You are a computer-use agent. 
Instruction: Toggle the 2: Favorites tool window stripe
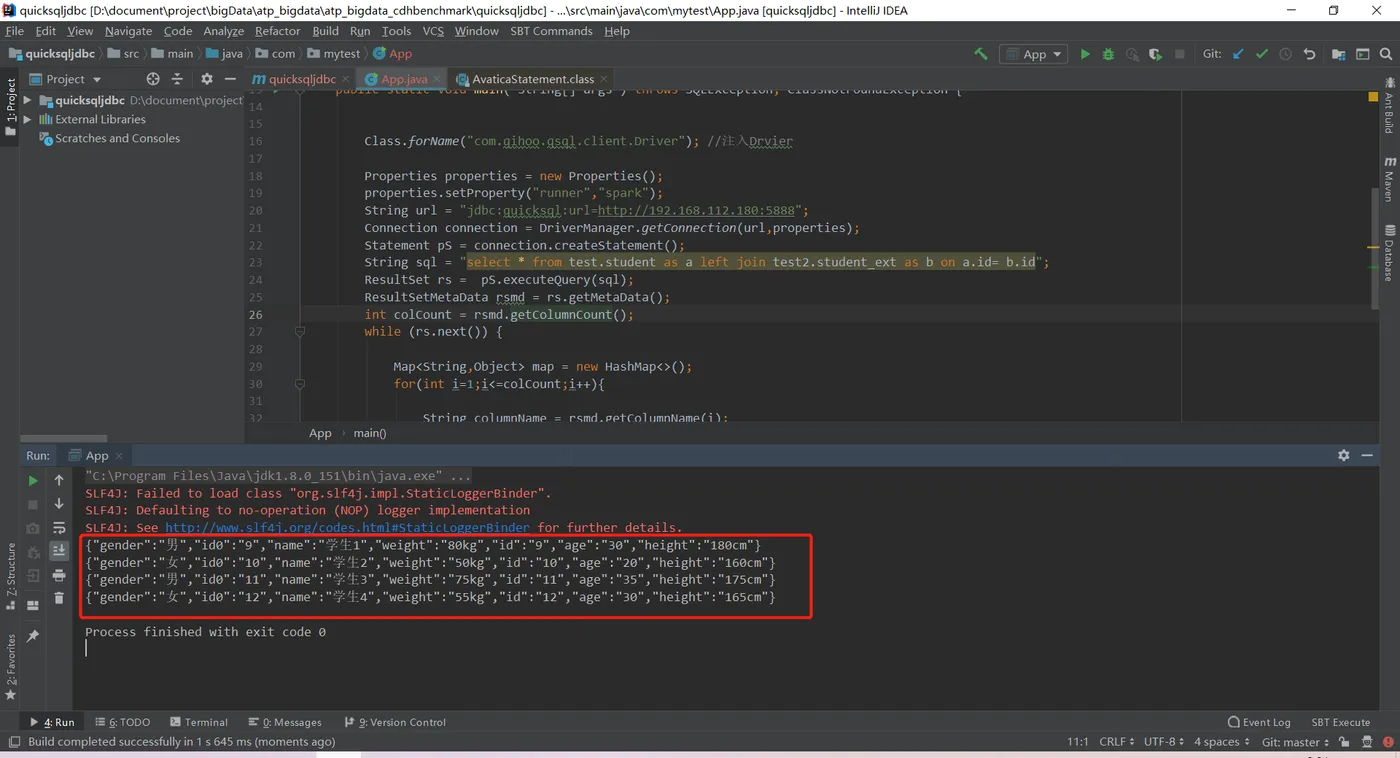11,666
